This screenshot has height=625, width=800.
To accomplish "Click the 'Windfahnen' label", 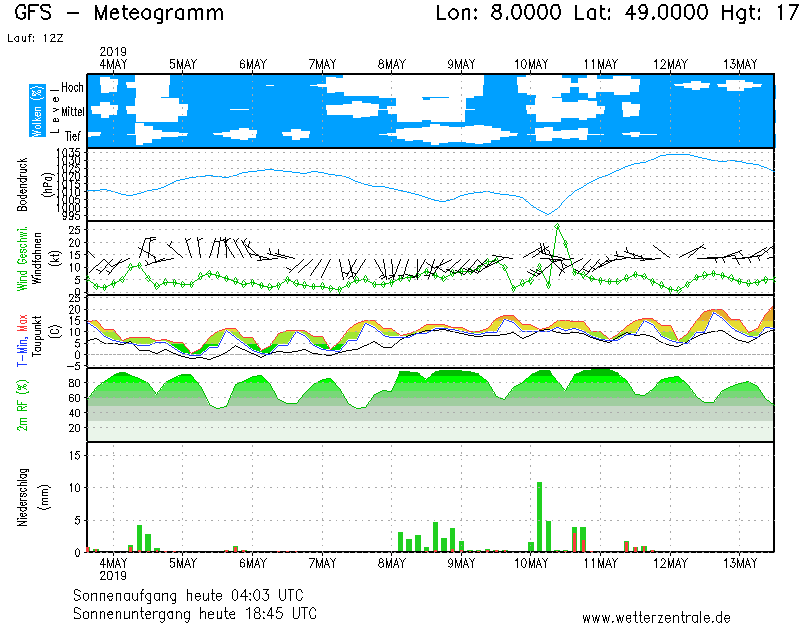I will tap(37, 259).
